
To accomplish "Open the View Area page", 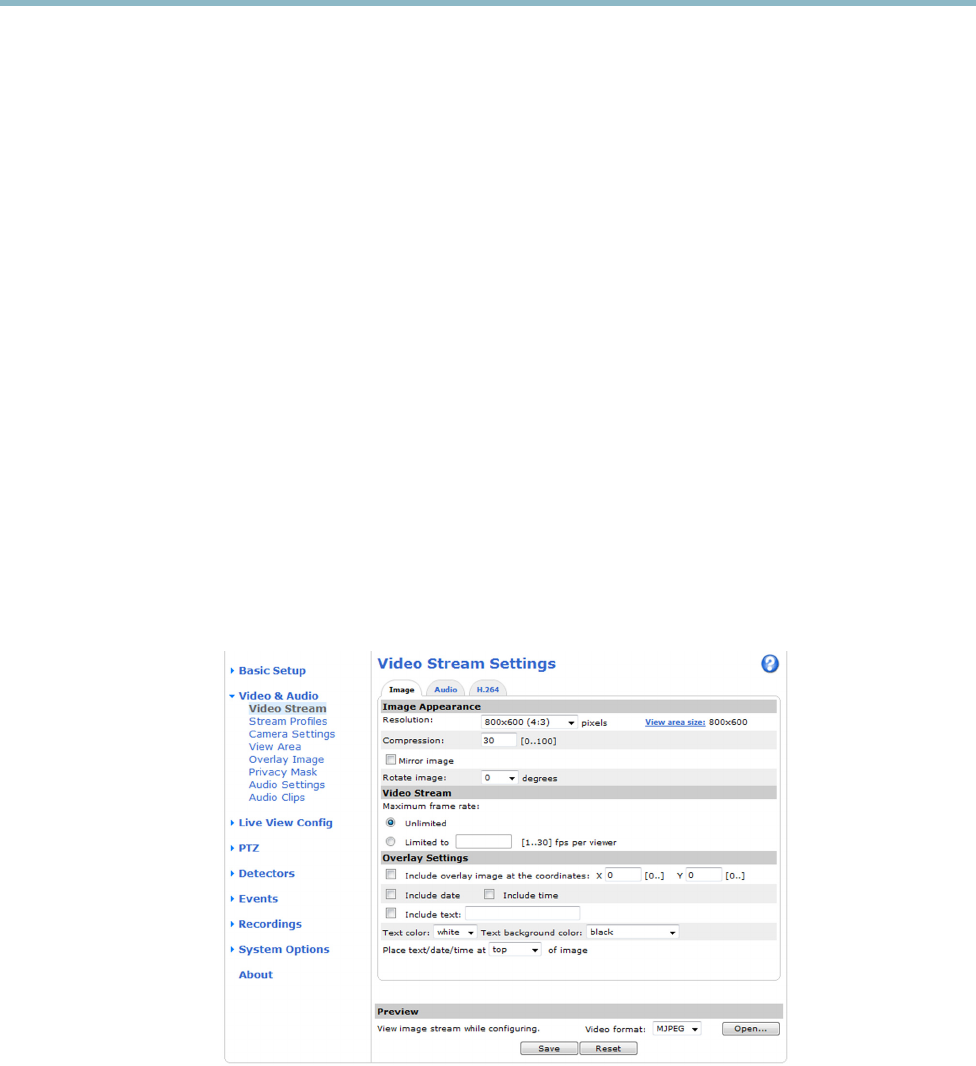I will pyautogui.click(x=275, y=746).
